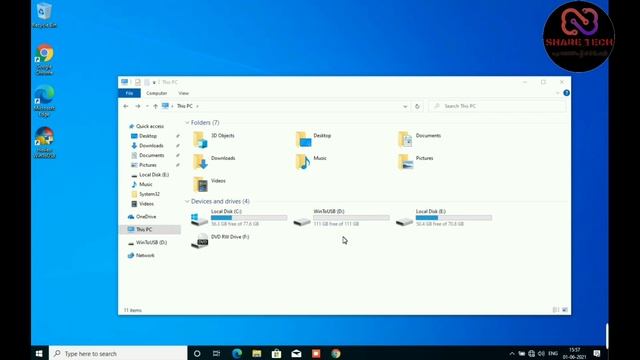Select the DVD RW Drive (F:)
Image resolution: width=640 pixels, height=360 pixels.
220,241
